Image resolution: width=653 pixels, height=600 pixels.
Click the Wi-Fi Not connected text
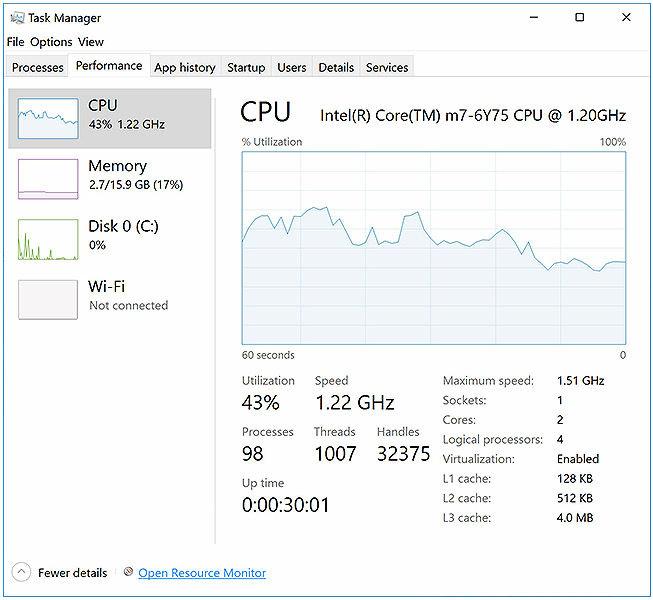point(128,306)
